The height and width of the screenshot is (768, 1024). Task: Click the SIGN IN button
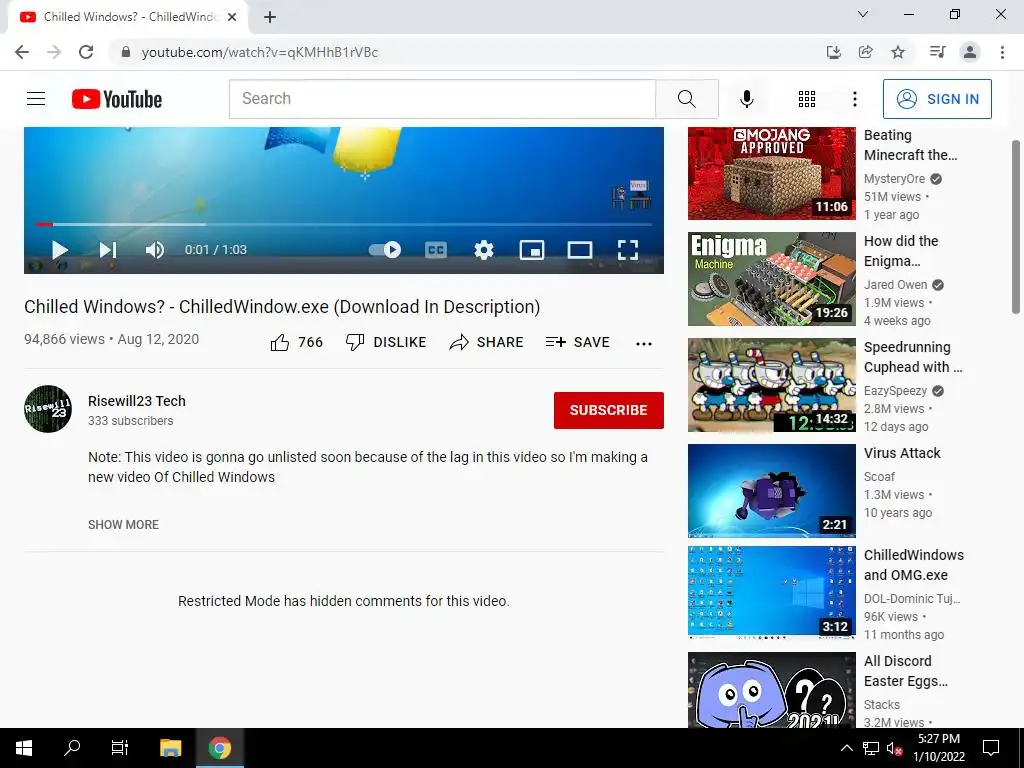[x=937, y=99]
